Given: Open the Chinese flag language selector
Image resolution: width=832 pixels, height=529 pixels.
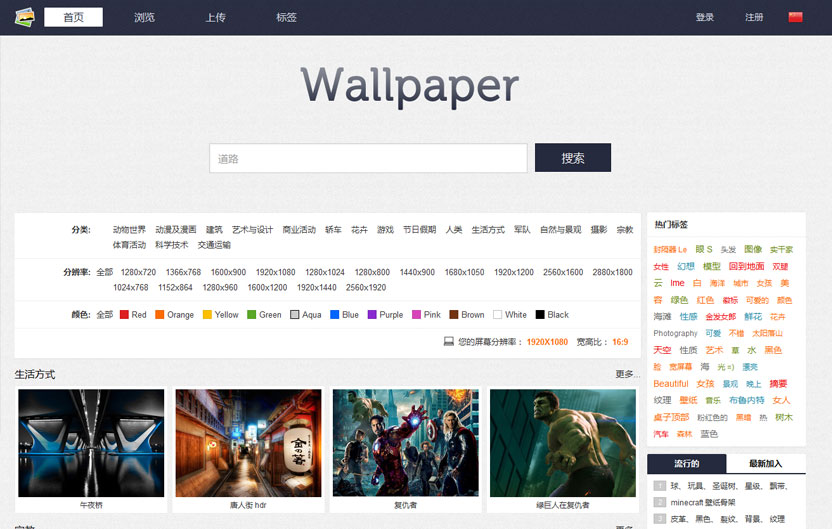Looking at the screenshot, I should pos(795,17).
